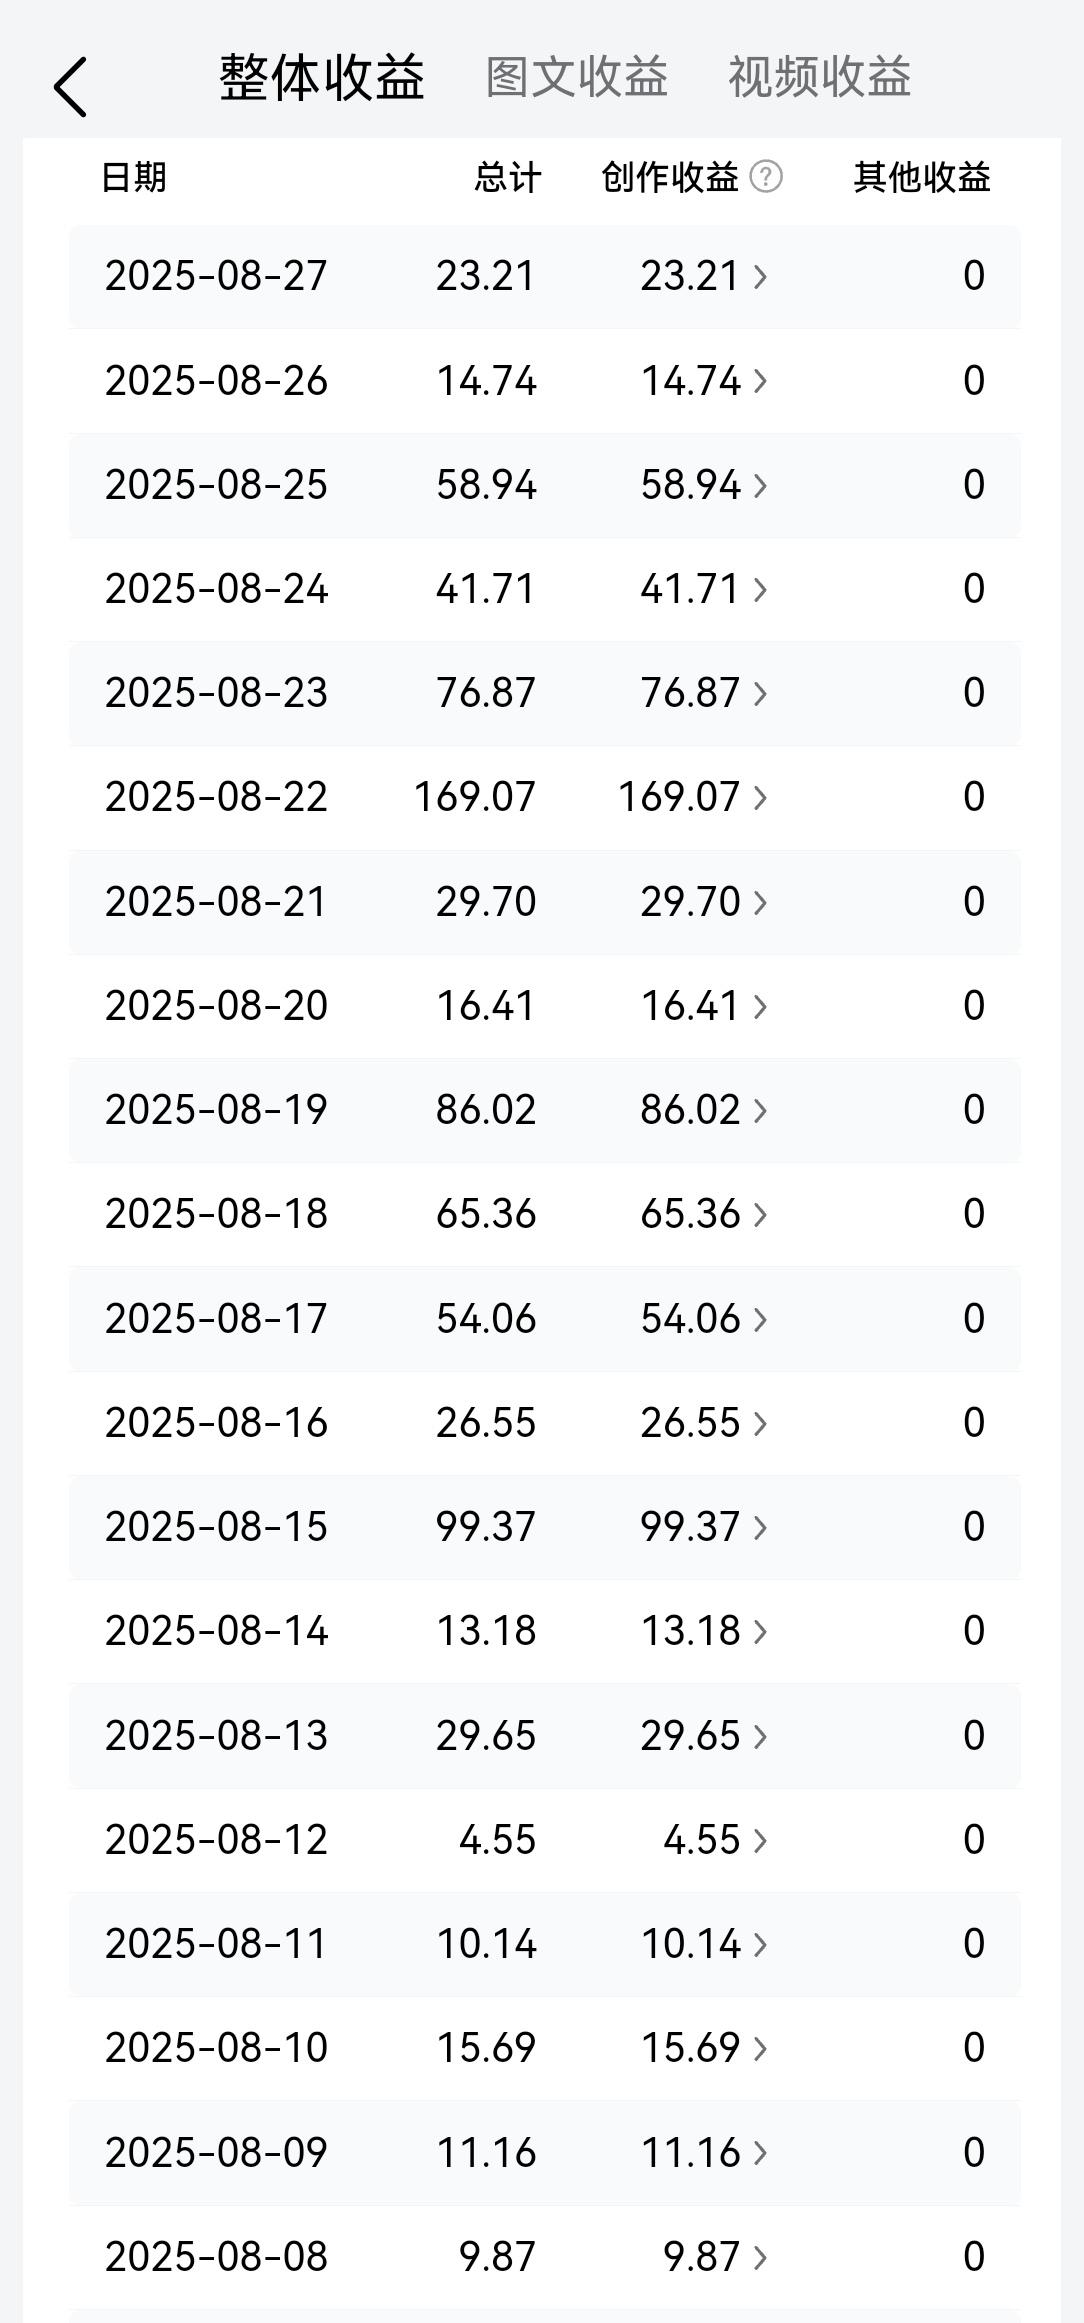This screenshot has height=2323, width=1084.
Task: Open the 创作收益 help question-mark icon
Action: tap(766, 177)
